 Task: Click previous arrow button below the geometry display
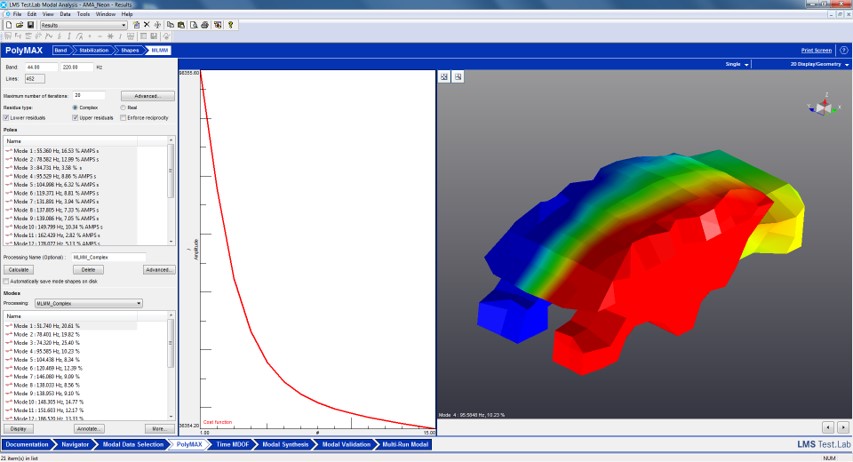[x=828, y=428]
